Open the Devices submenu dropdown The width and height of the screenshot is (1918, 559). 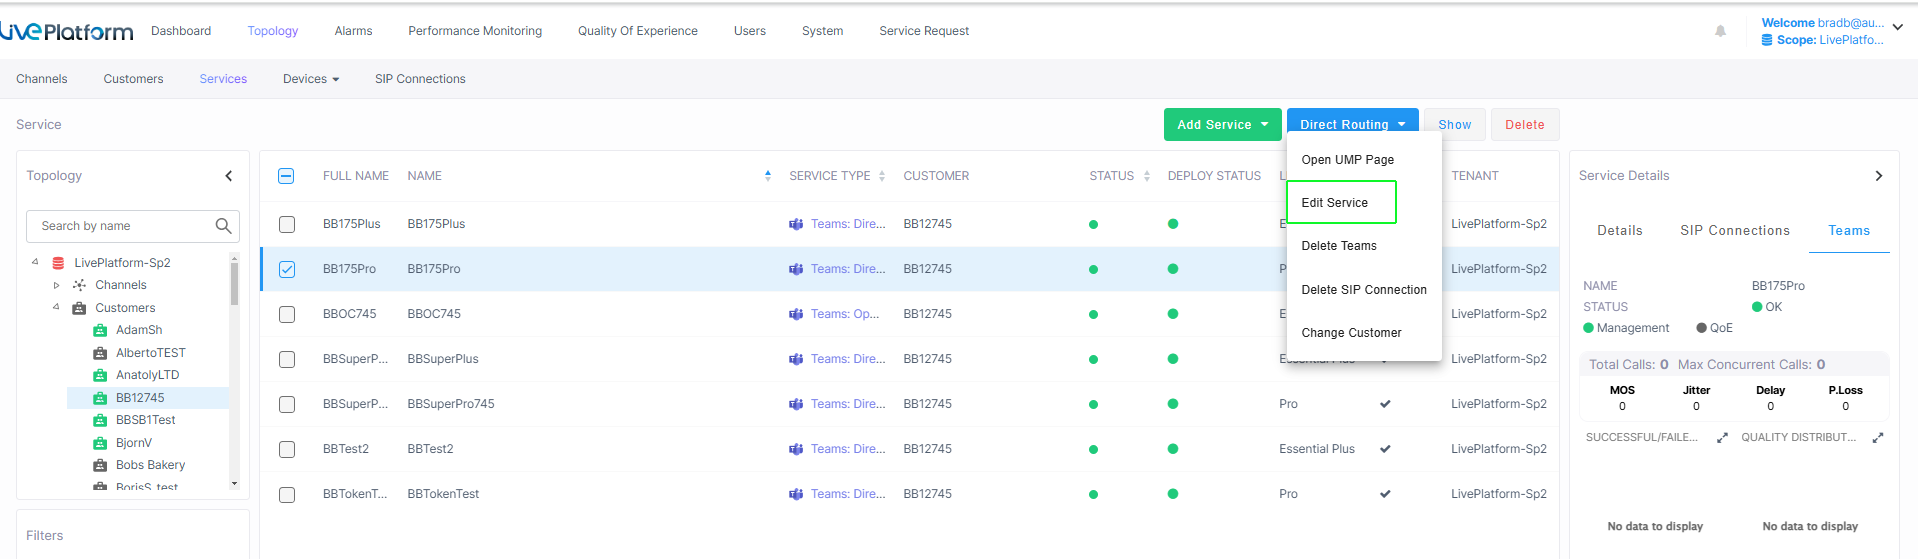coord(311,79)
